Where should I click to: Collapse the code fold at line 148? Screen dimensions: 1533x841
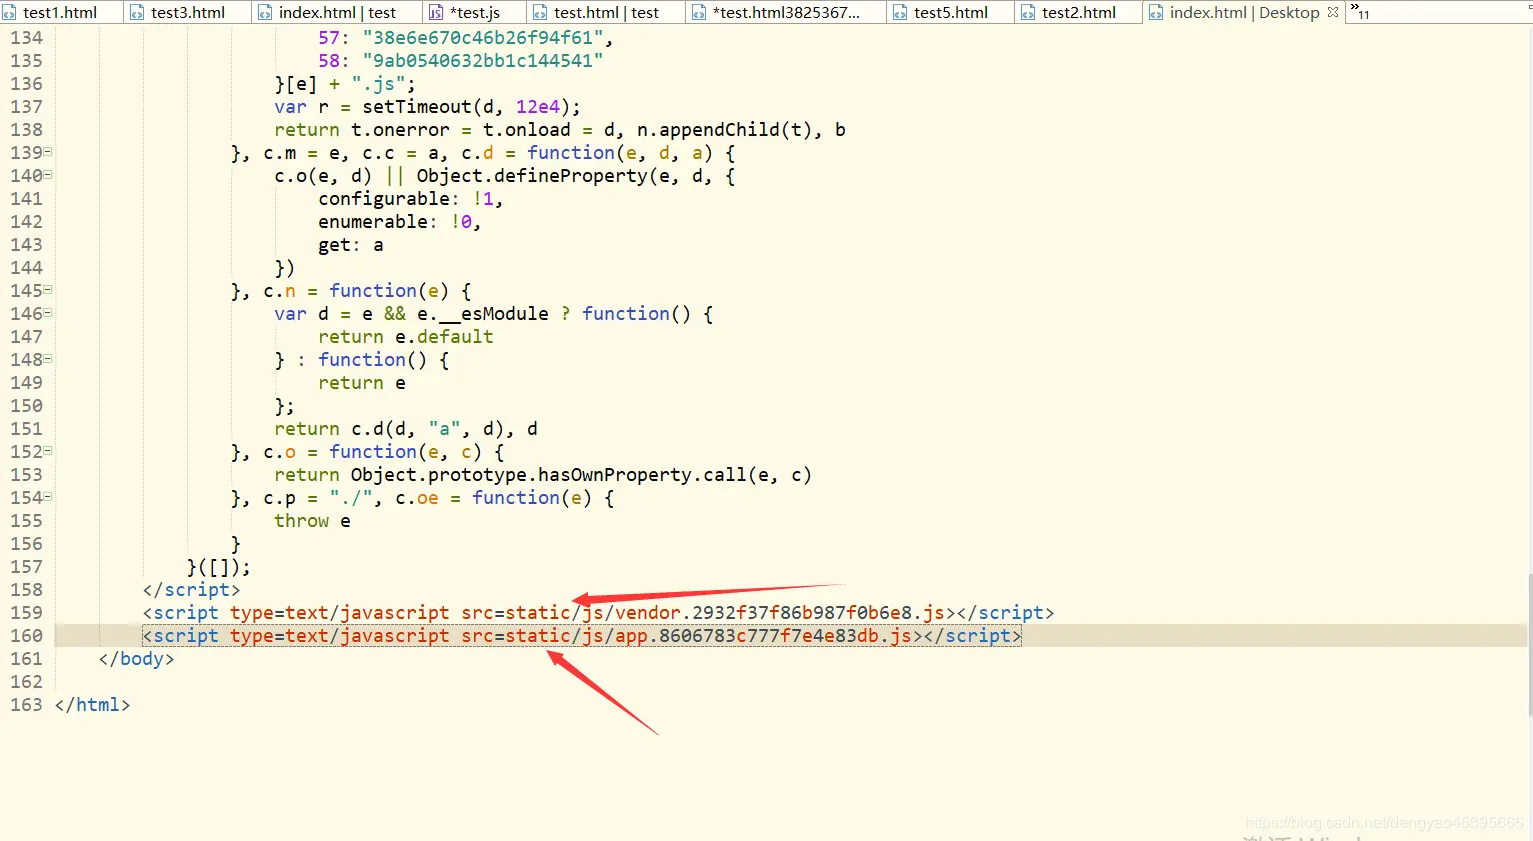pyautogui.click(x=48, y=359)
